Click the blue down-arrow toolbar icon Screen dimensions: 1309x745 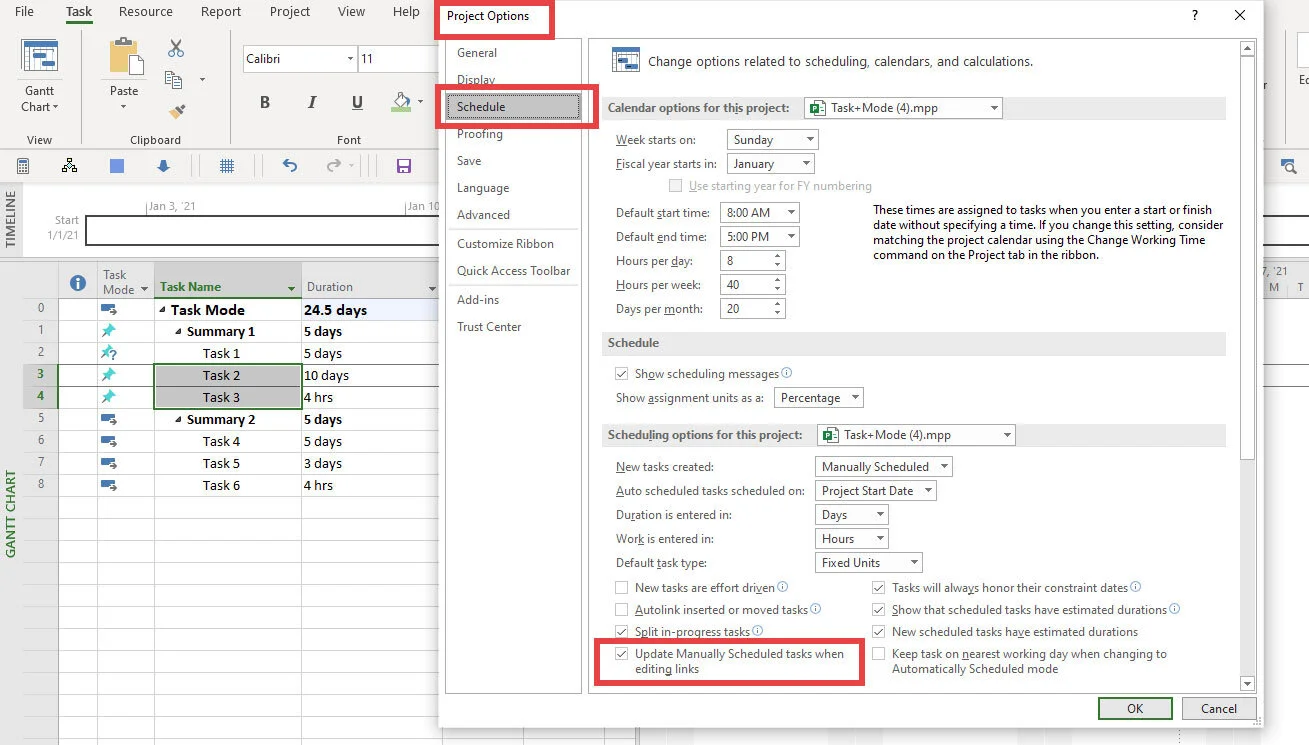pos(164,166)
